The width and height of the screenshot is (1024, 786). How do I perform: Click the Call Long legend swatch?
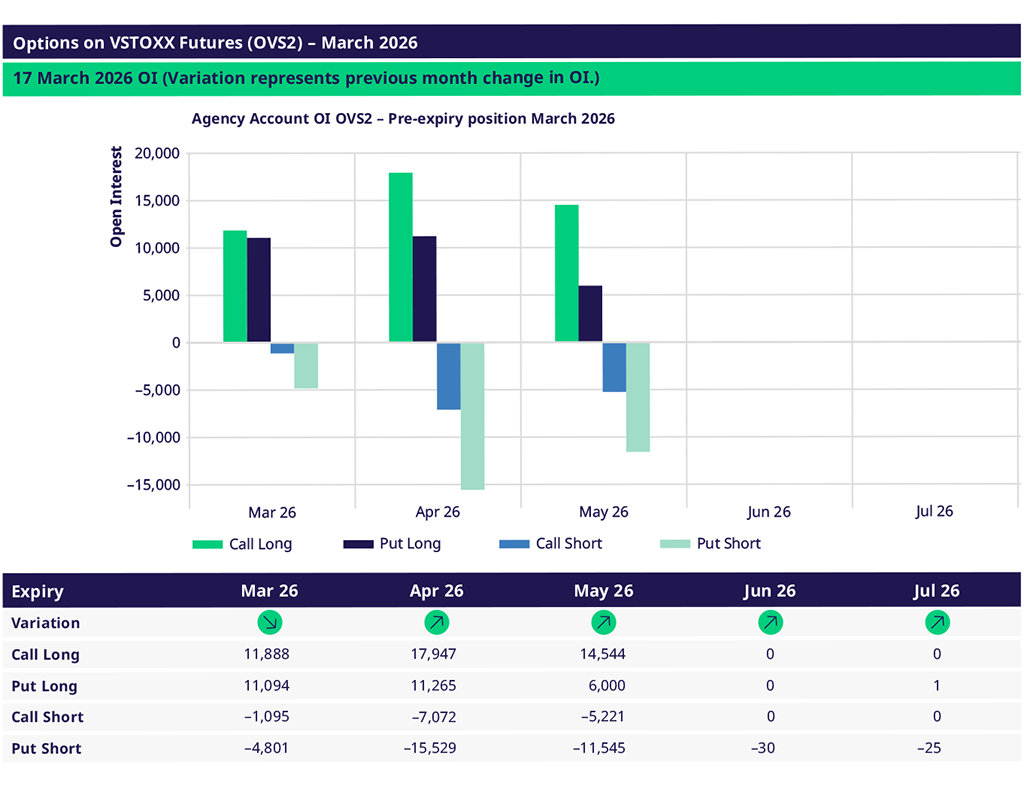pos(206,544)
